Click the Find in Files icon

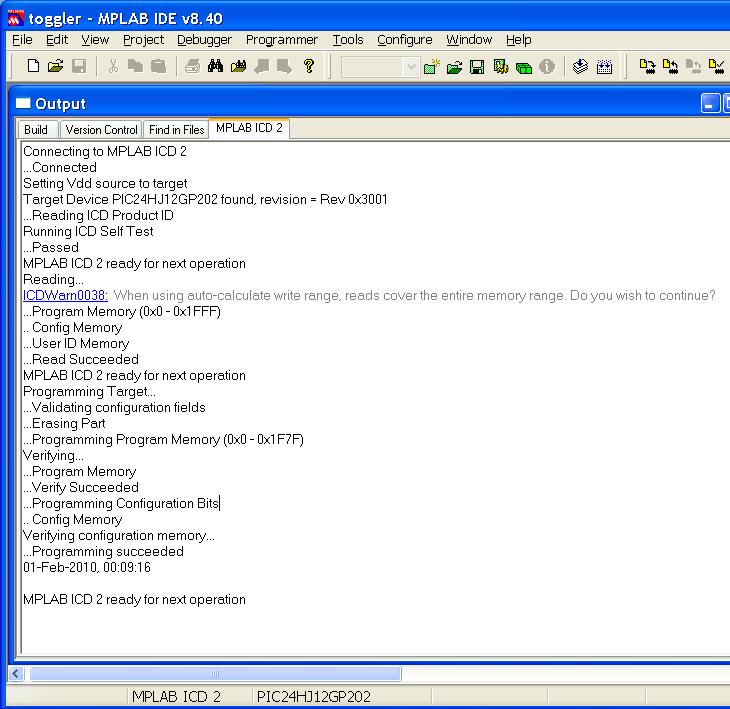pyautogui.click(x=238, y=66)
